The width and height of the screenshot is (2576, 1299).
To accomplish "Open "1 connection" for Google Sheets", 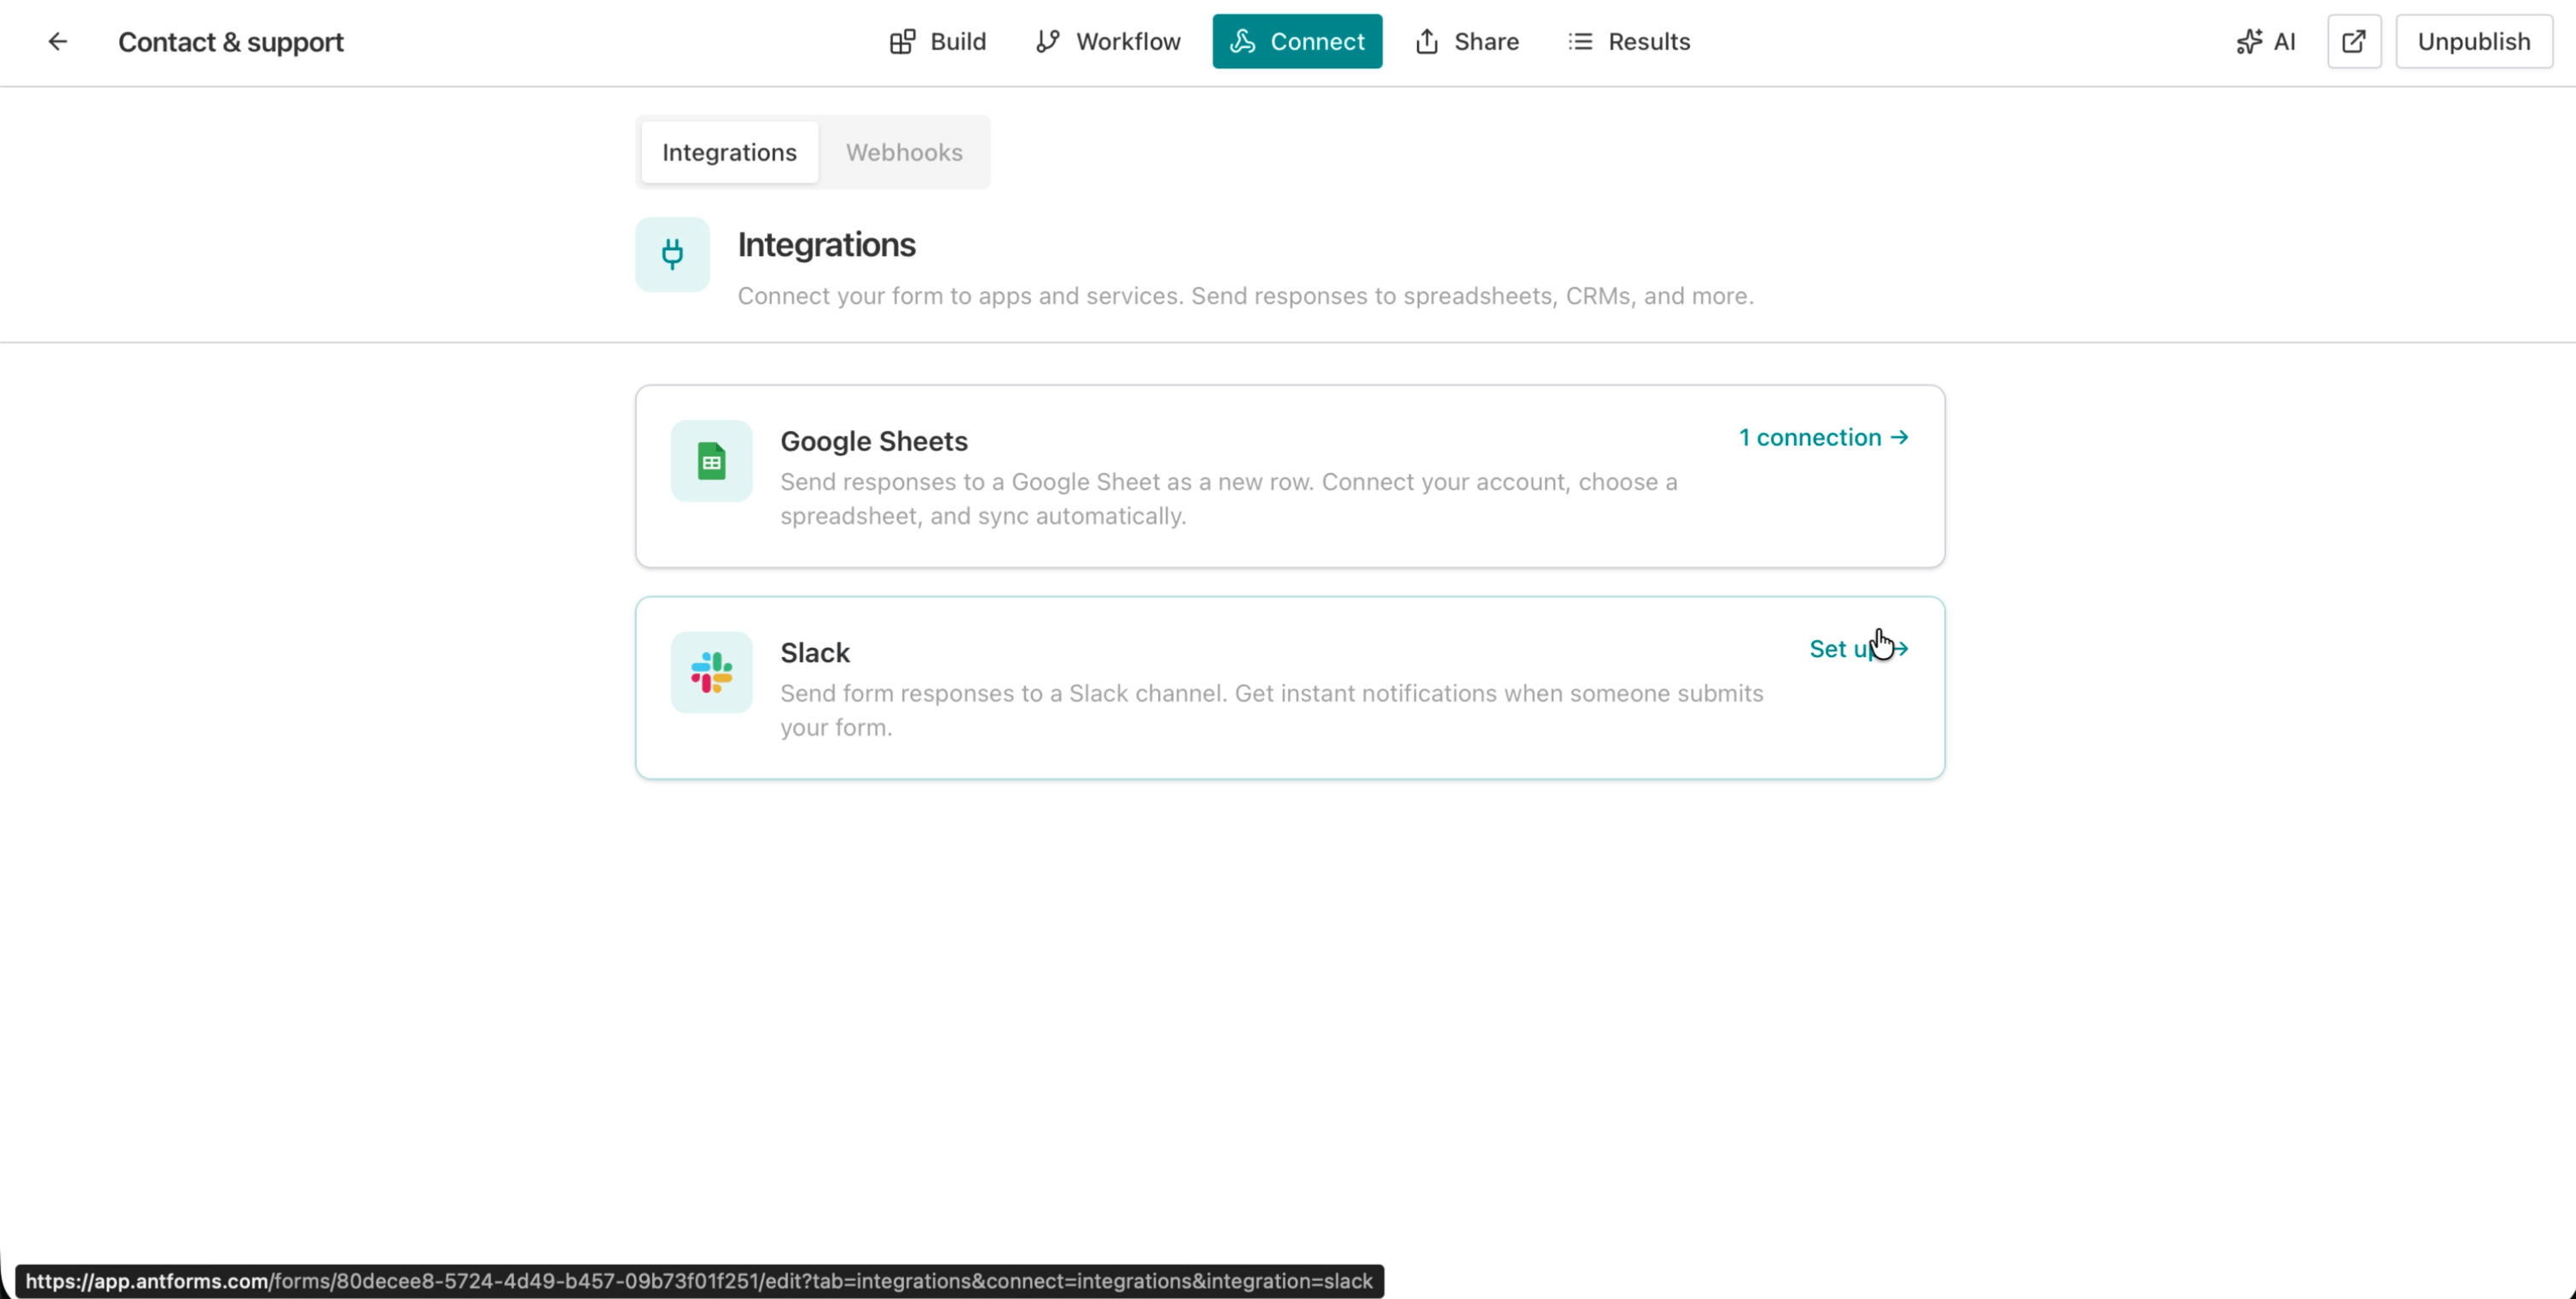I will pyautogui.click(x=1822, y=437).
